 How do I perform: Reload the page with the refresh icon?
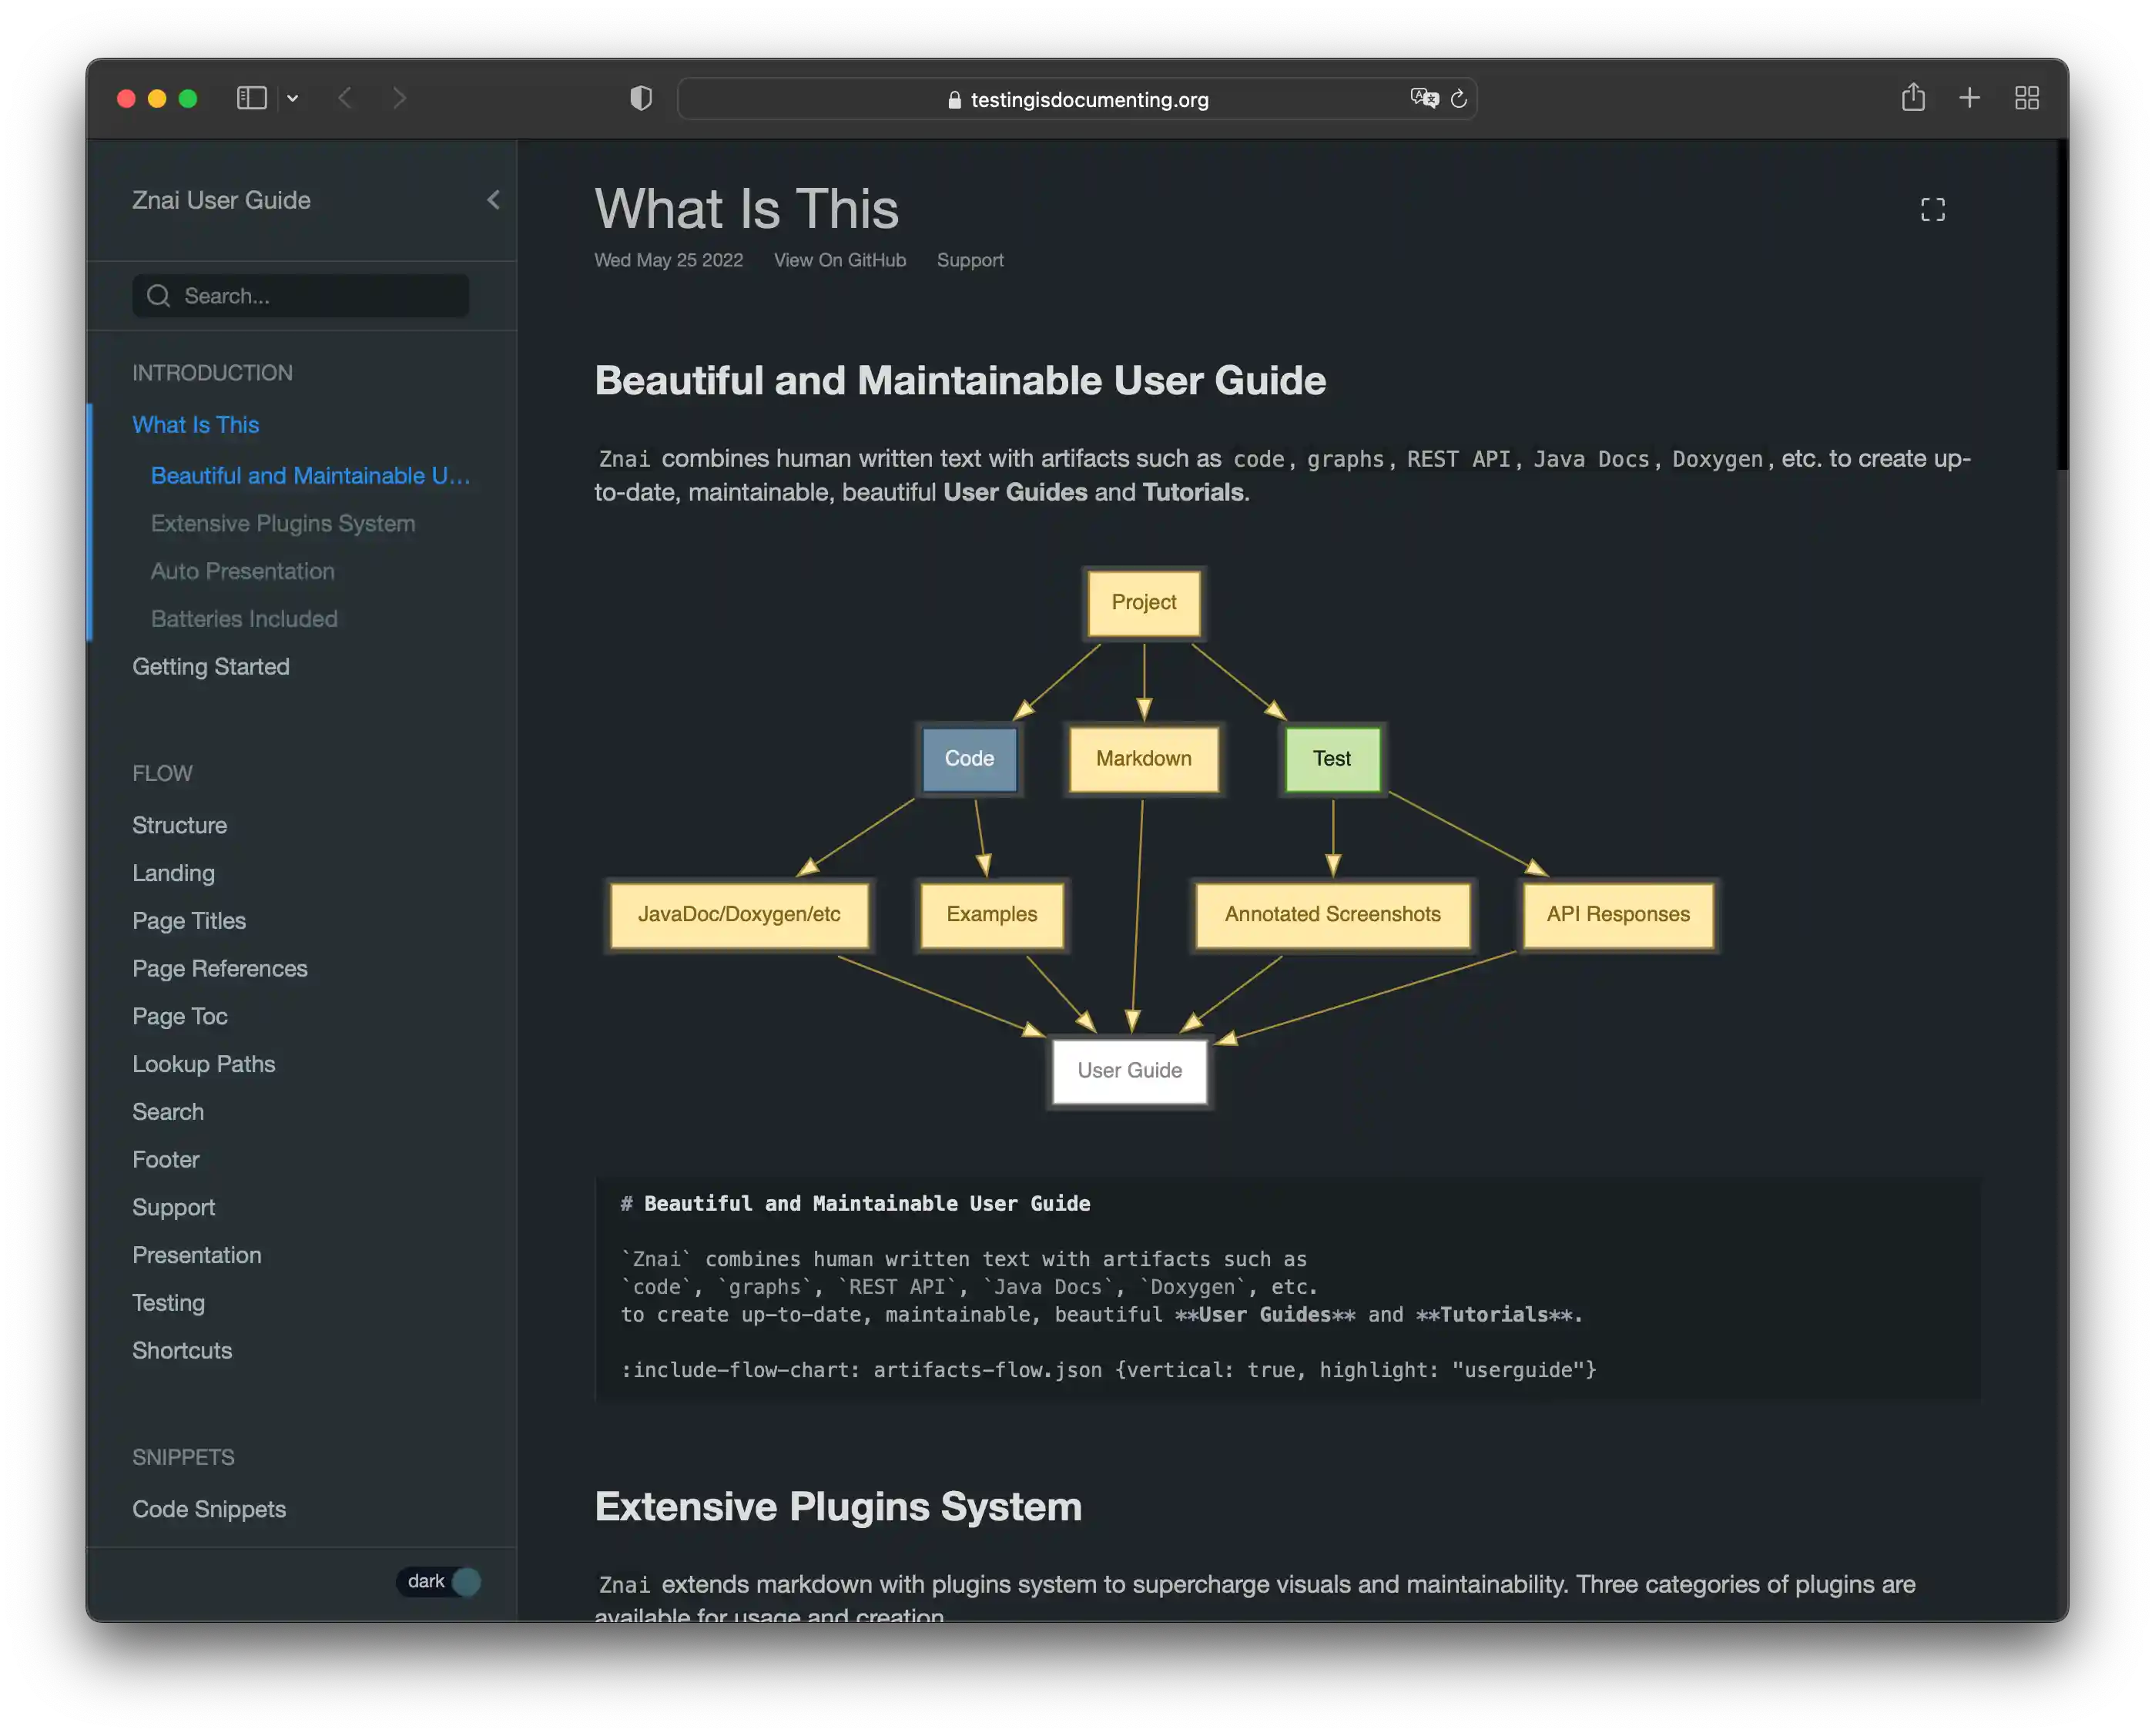tap(1459, 98)
